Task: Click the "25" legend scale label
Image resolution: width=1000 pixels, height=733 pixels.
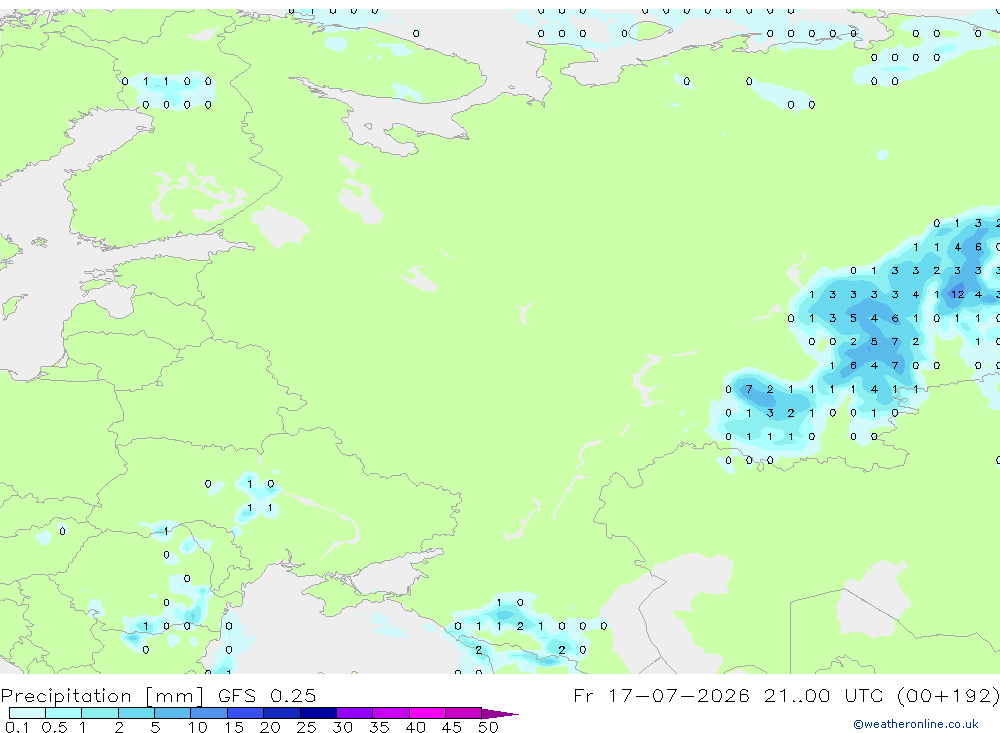Action: tap(306, 727)
